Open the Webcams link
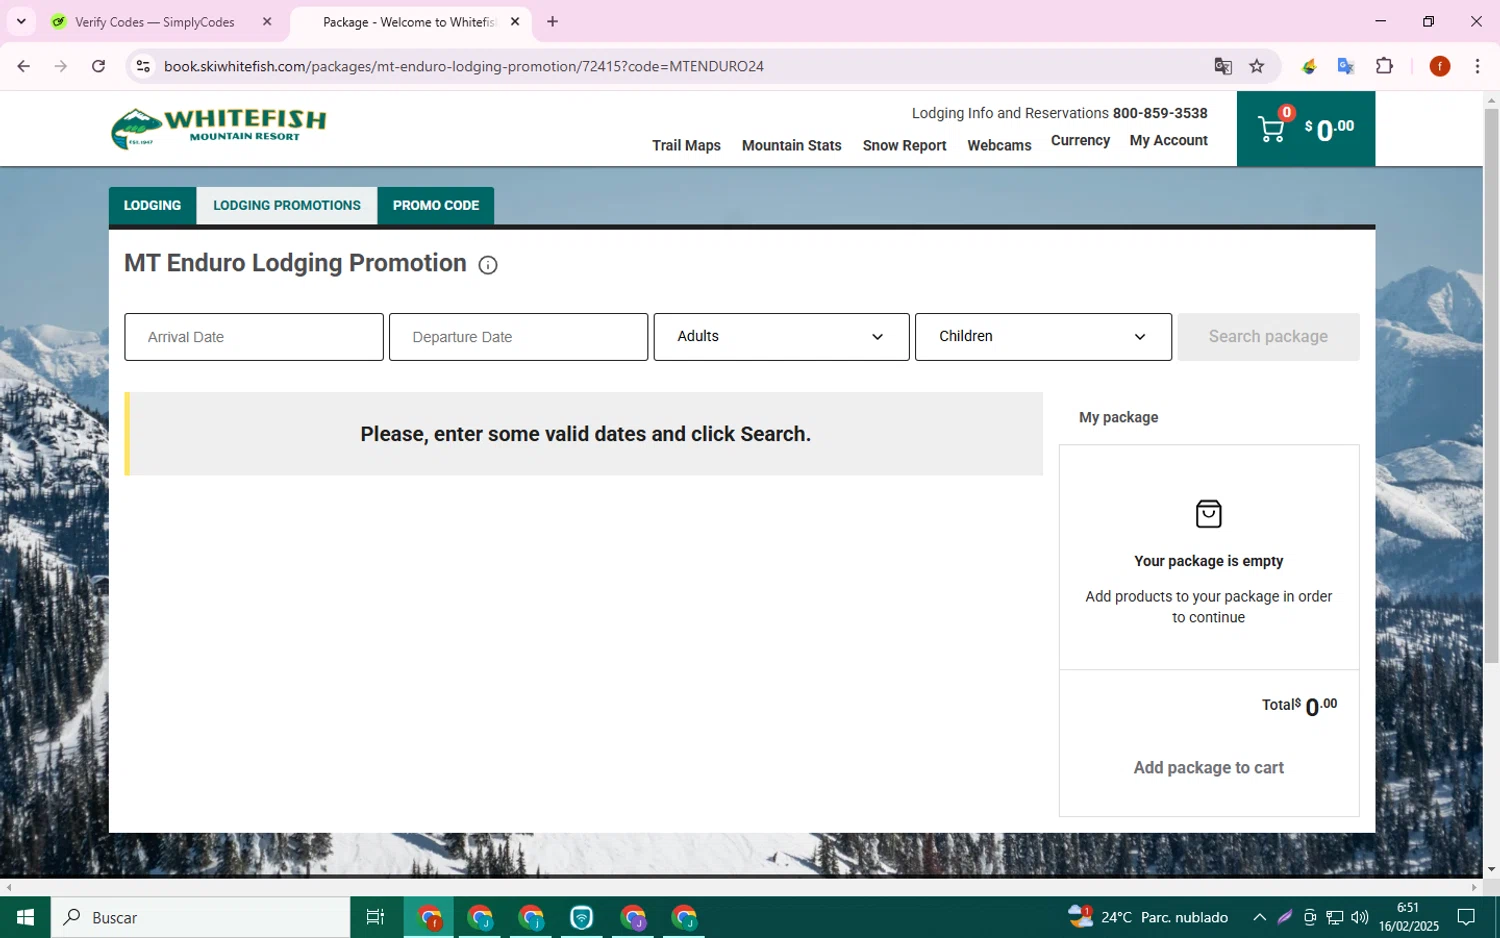Screen dimensions: 1500x938 [999, 146]
